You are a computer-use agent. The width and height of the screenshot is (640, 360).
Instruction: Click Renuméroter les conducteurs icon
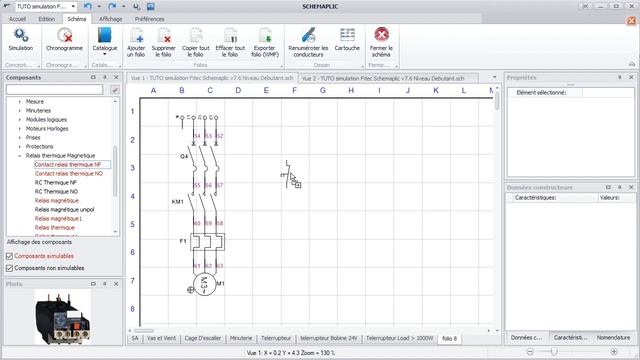coord(308,36)
